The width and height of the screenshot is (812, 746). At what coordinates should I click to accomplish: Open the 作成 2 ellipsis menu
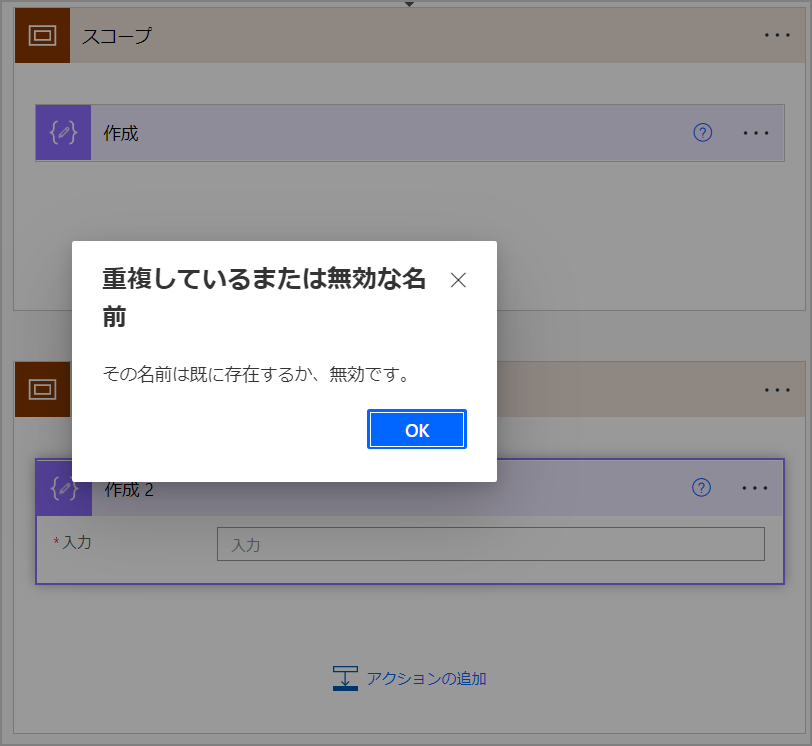[x=755, y=488]
